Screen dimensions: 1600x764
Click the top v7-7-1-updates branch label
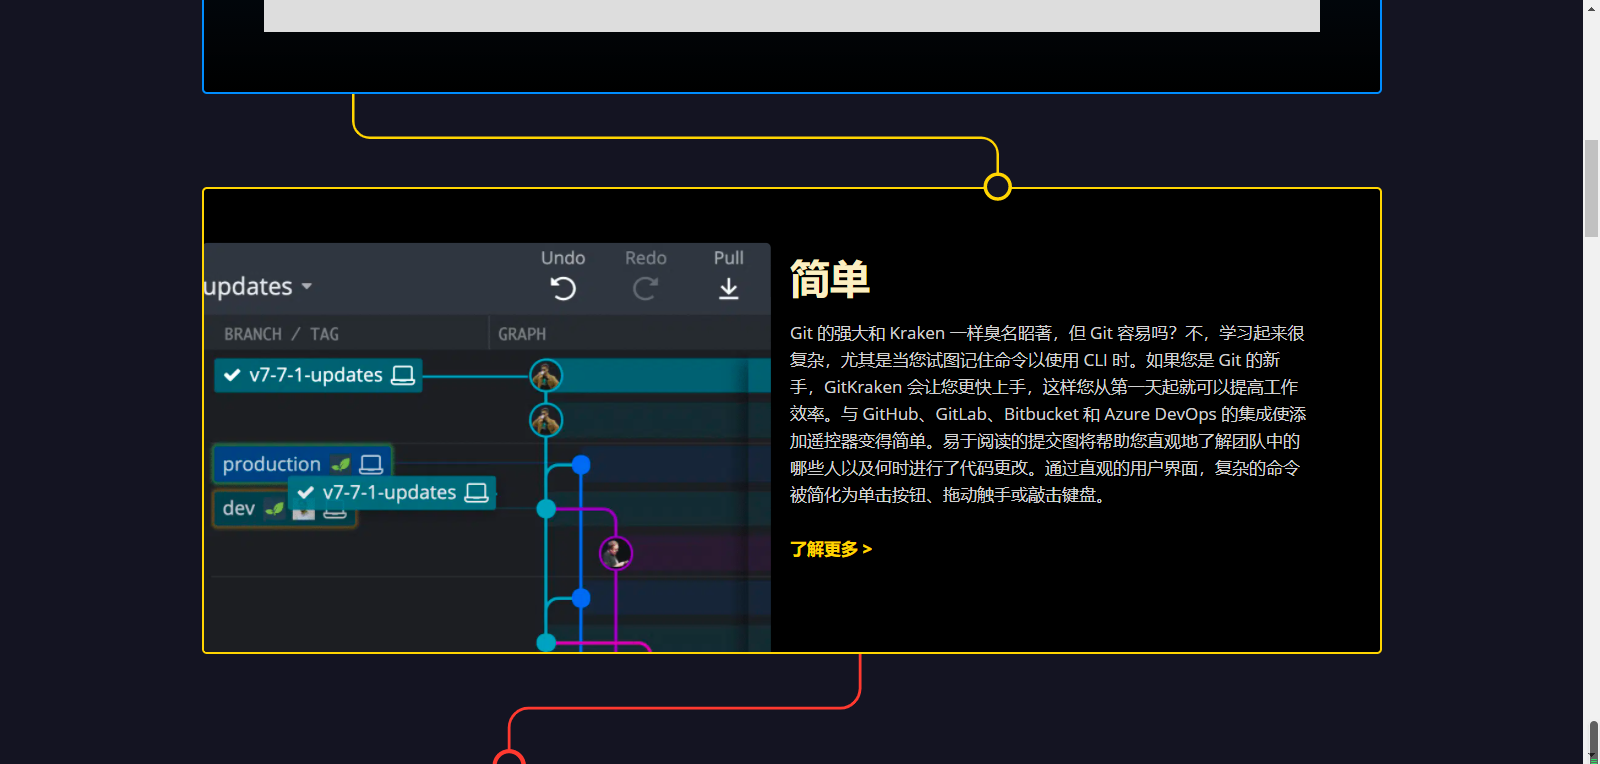pyautogui.click(x=318, y=375)
